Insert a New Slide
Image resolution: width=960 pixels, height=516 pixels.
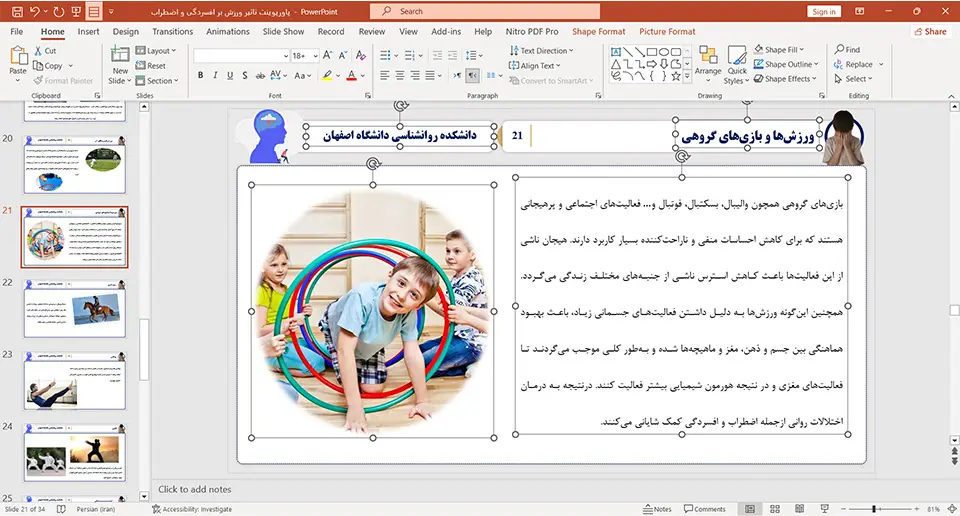[x=120, y=65]
